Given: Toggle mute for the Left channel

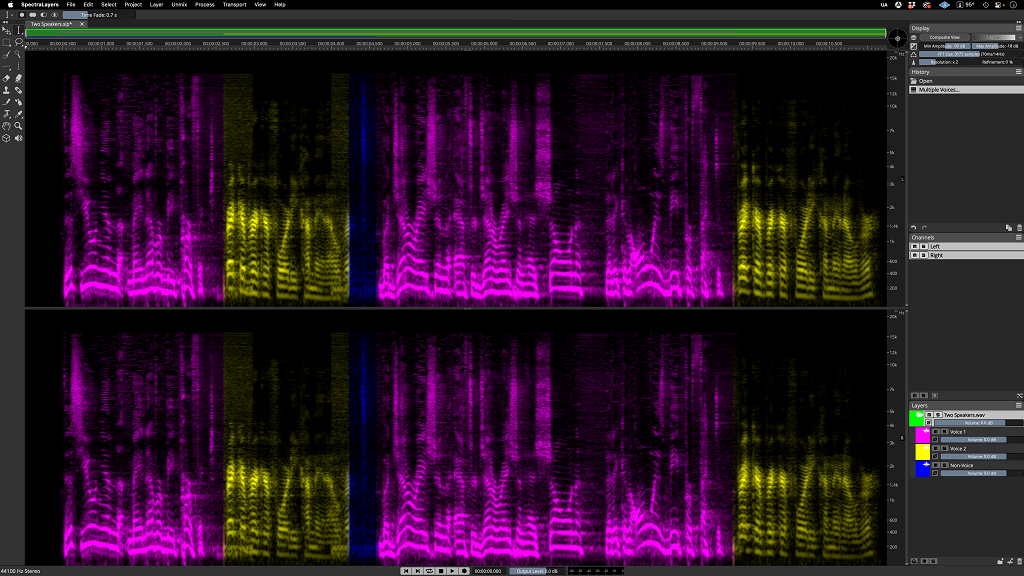Looking at the screenshot, I should [x=914, y=246].
